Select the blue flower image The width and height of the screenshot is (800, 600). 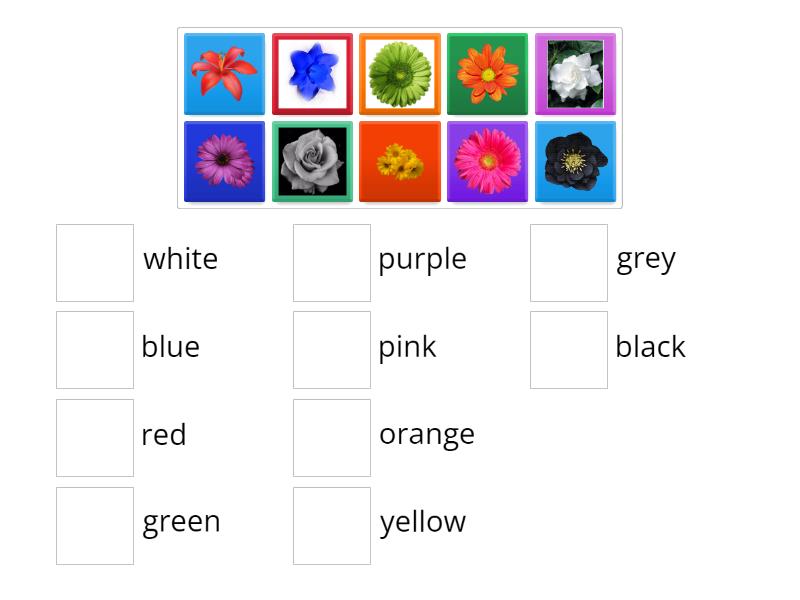(x=312, y=73)
